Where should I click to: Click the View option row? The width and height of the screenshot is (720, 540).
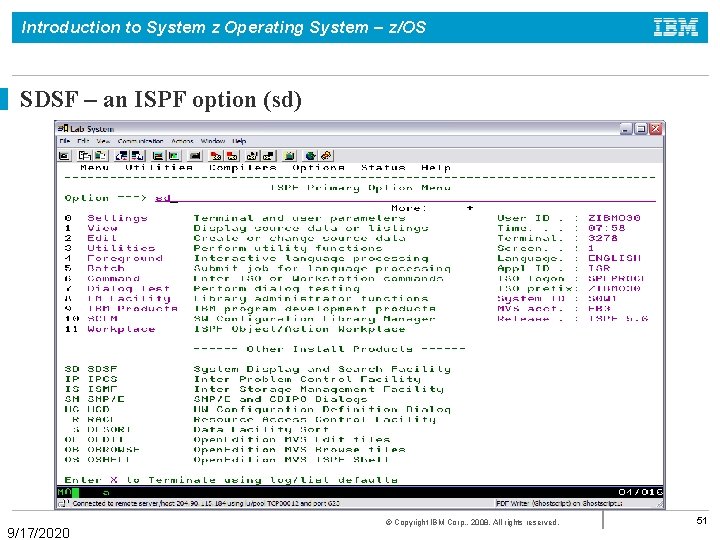247,228
